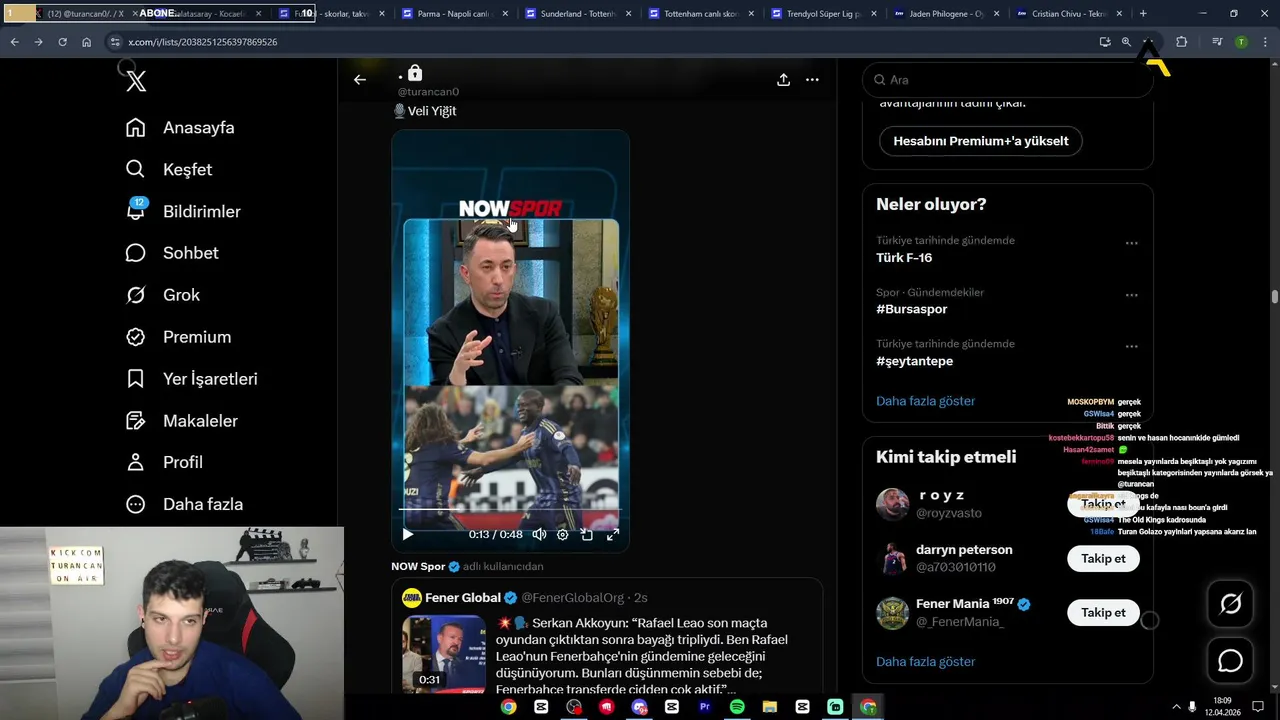This screenshot has width=1280, height=720.
Task: Open Premiere Pro from taskbar
Action: point(704,707)
